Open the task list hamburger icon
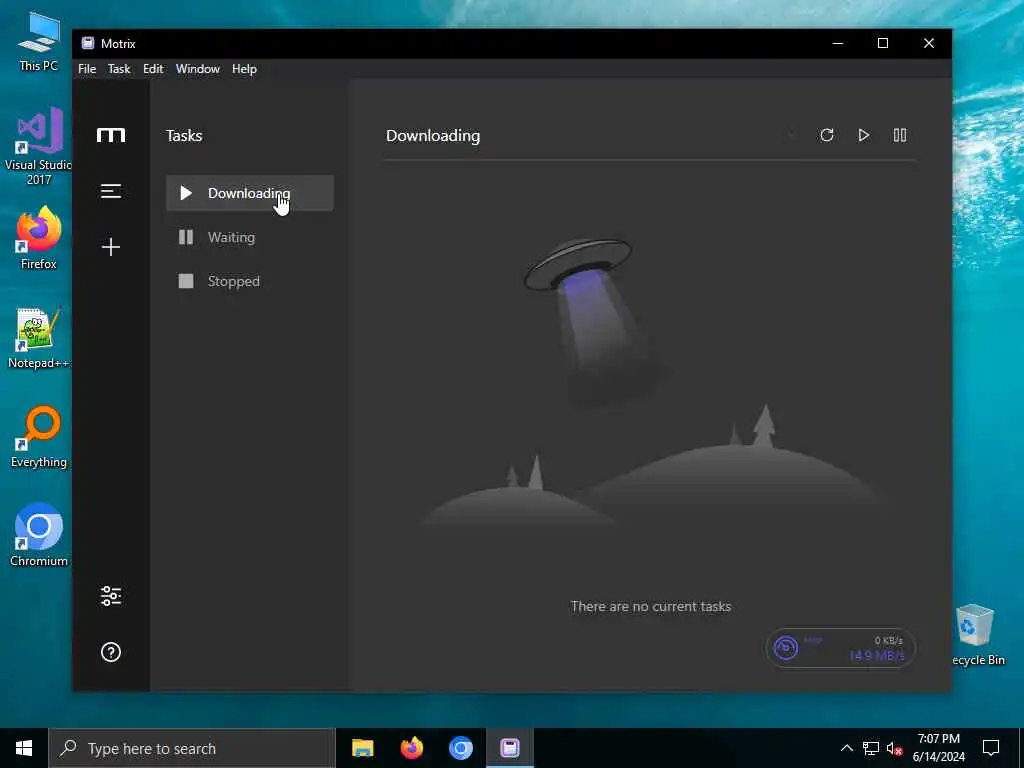 (x=111, y=191)
